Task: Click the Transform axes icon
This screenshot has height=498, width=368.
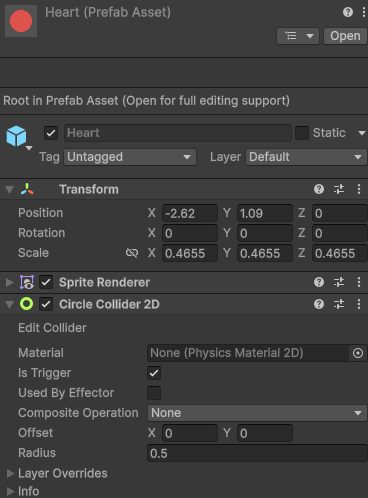Action: tap(27, 189)
